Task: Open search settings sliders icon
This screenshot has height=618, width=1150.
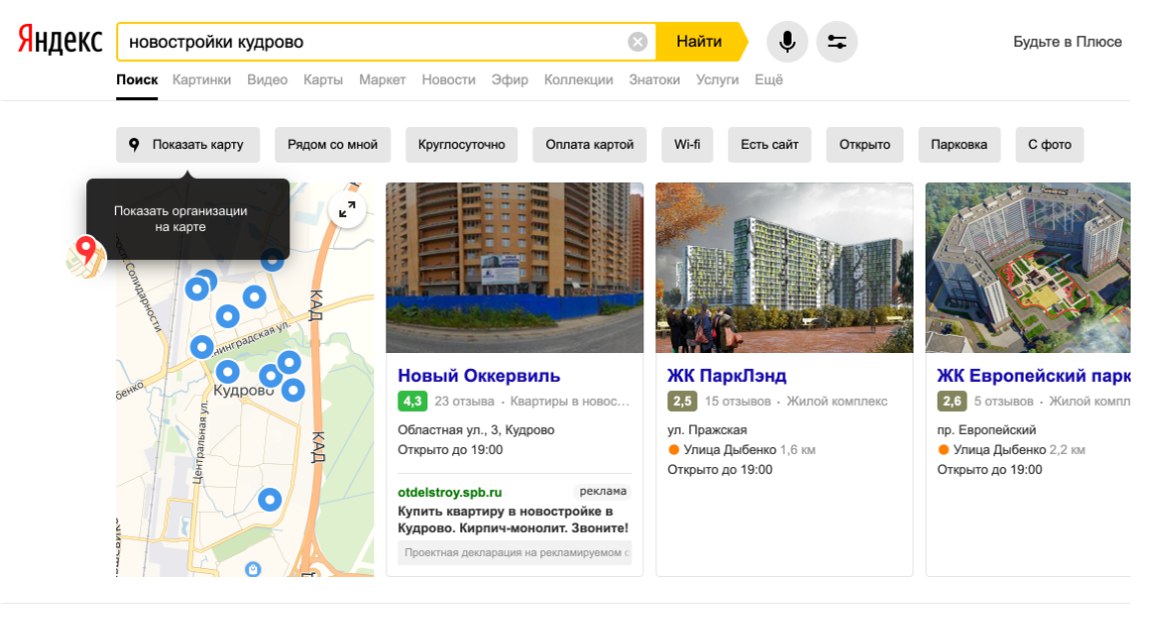Action: point(837,42)
